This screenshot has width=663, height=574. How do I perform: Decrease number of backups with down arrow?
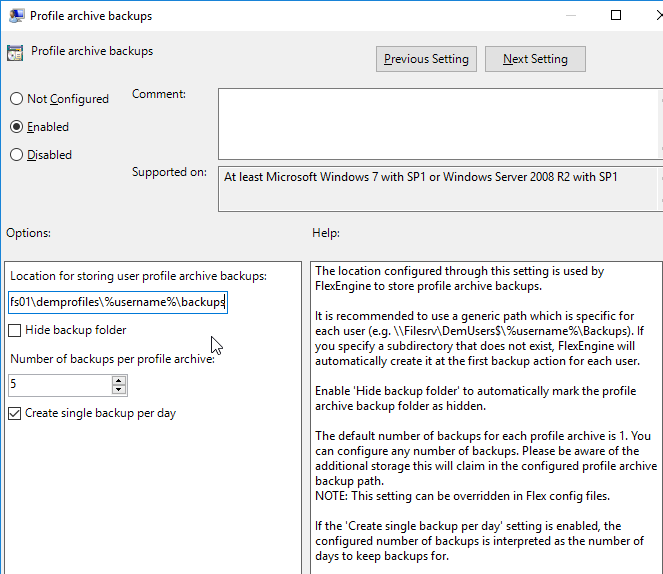coord(119,390)
